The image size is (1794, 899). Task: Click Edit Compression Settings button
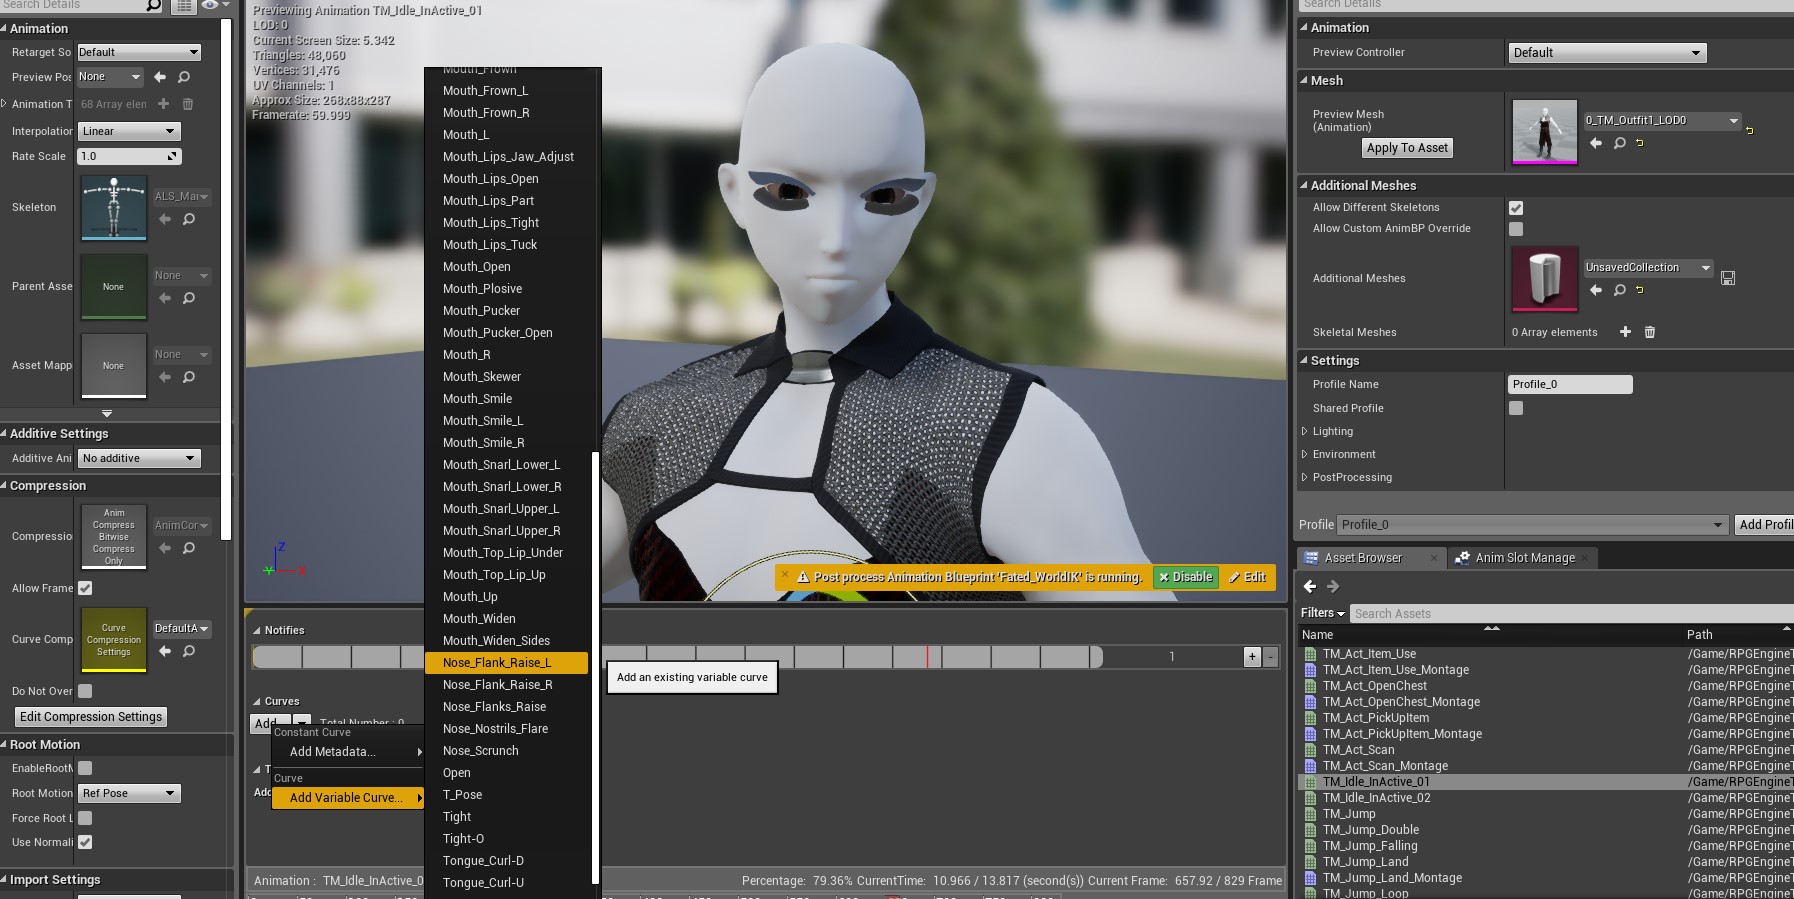[x=91, y=717]
